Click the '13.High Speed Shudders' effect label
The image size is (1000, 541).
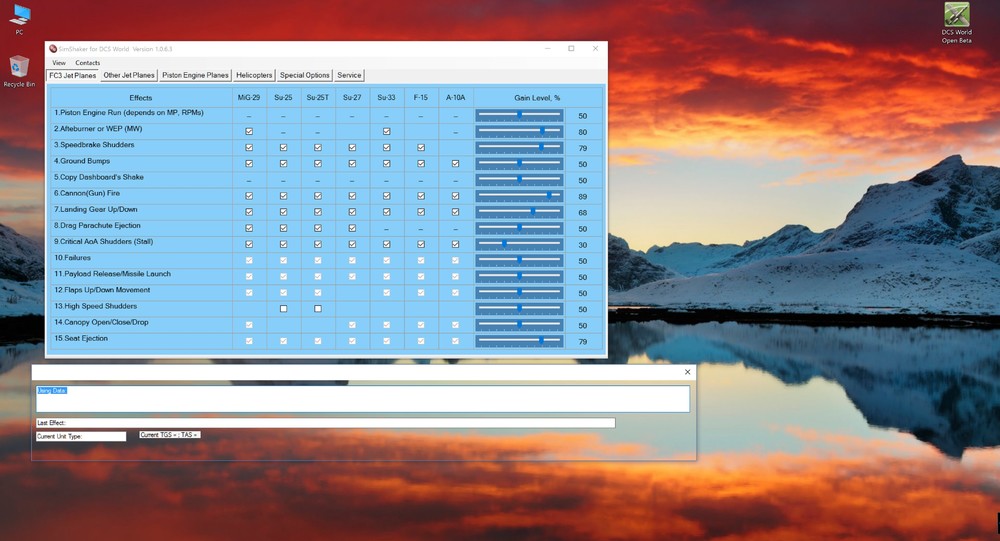(x=96, y=306)
